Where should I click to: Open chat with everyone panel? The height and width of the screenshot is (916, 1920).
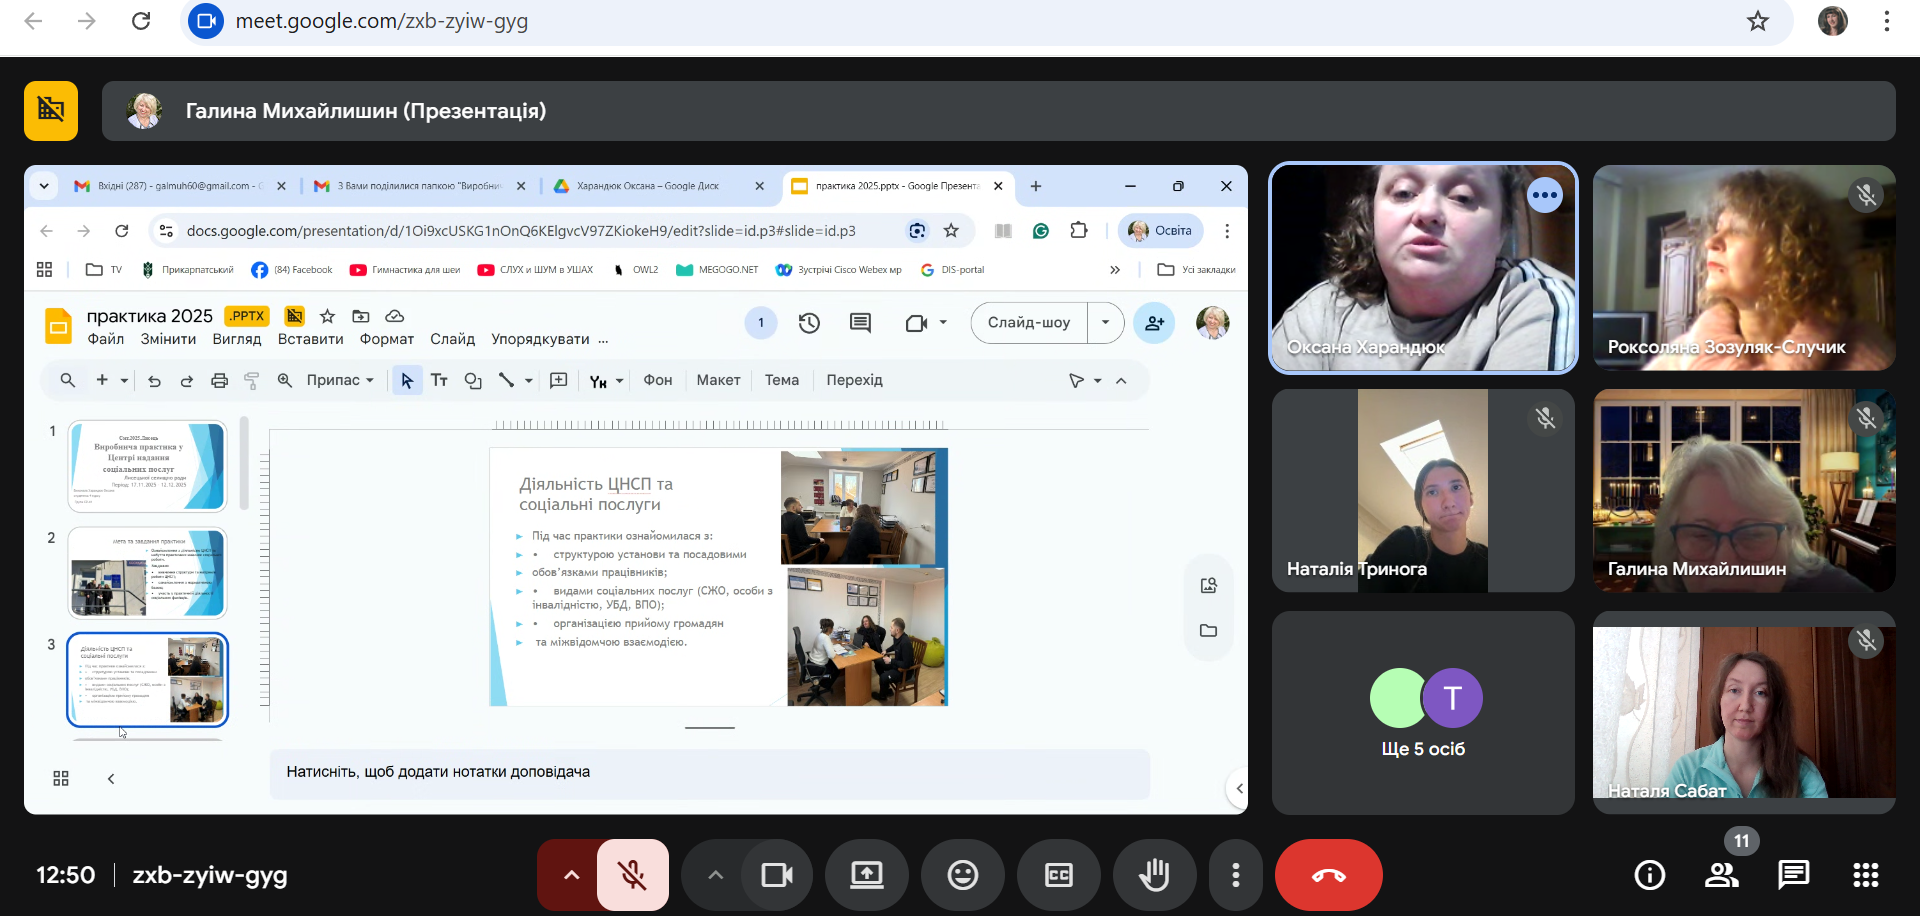tap(1793, 876)
